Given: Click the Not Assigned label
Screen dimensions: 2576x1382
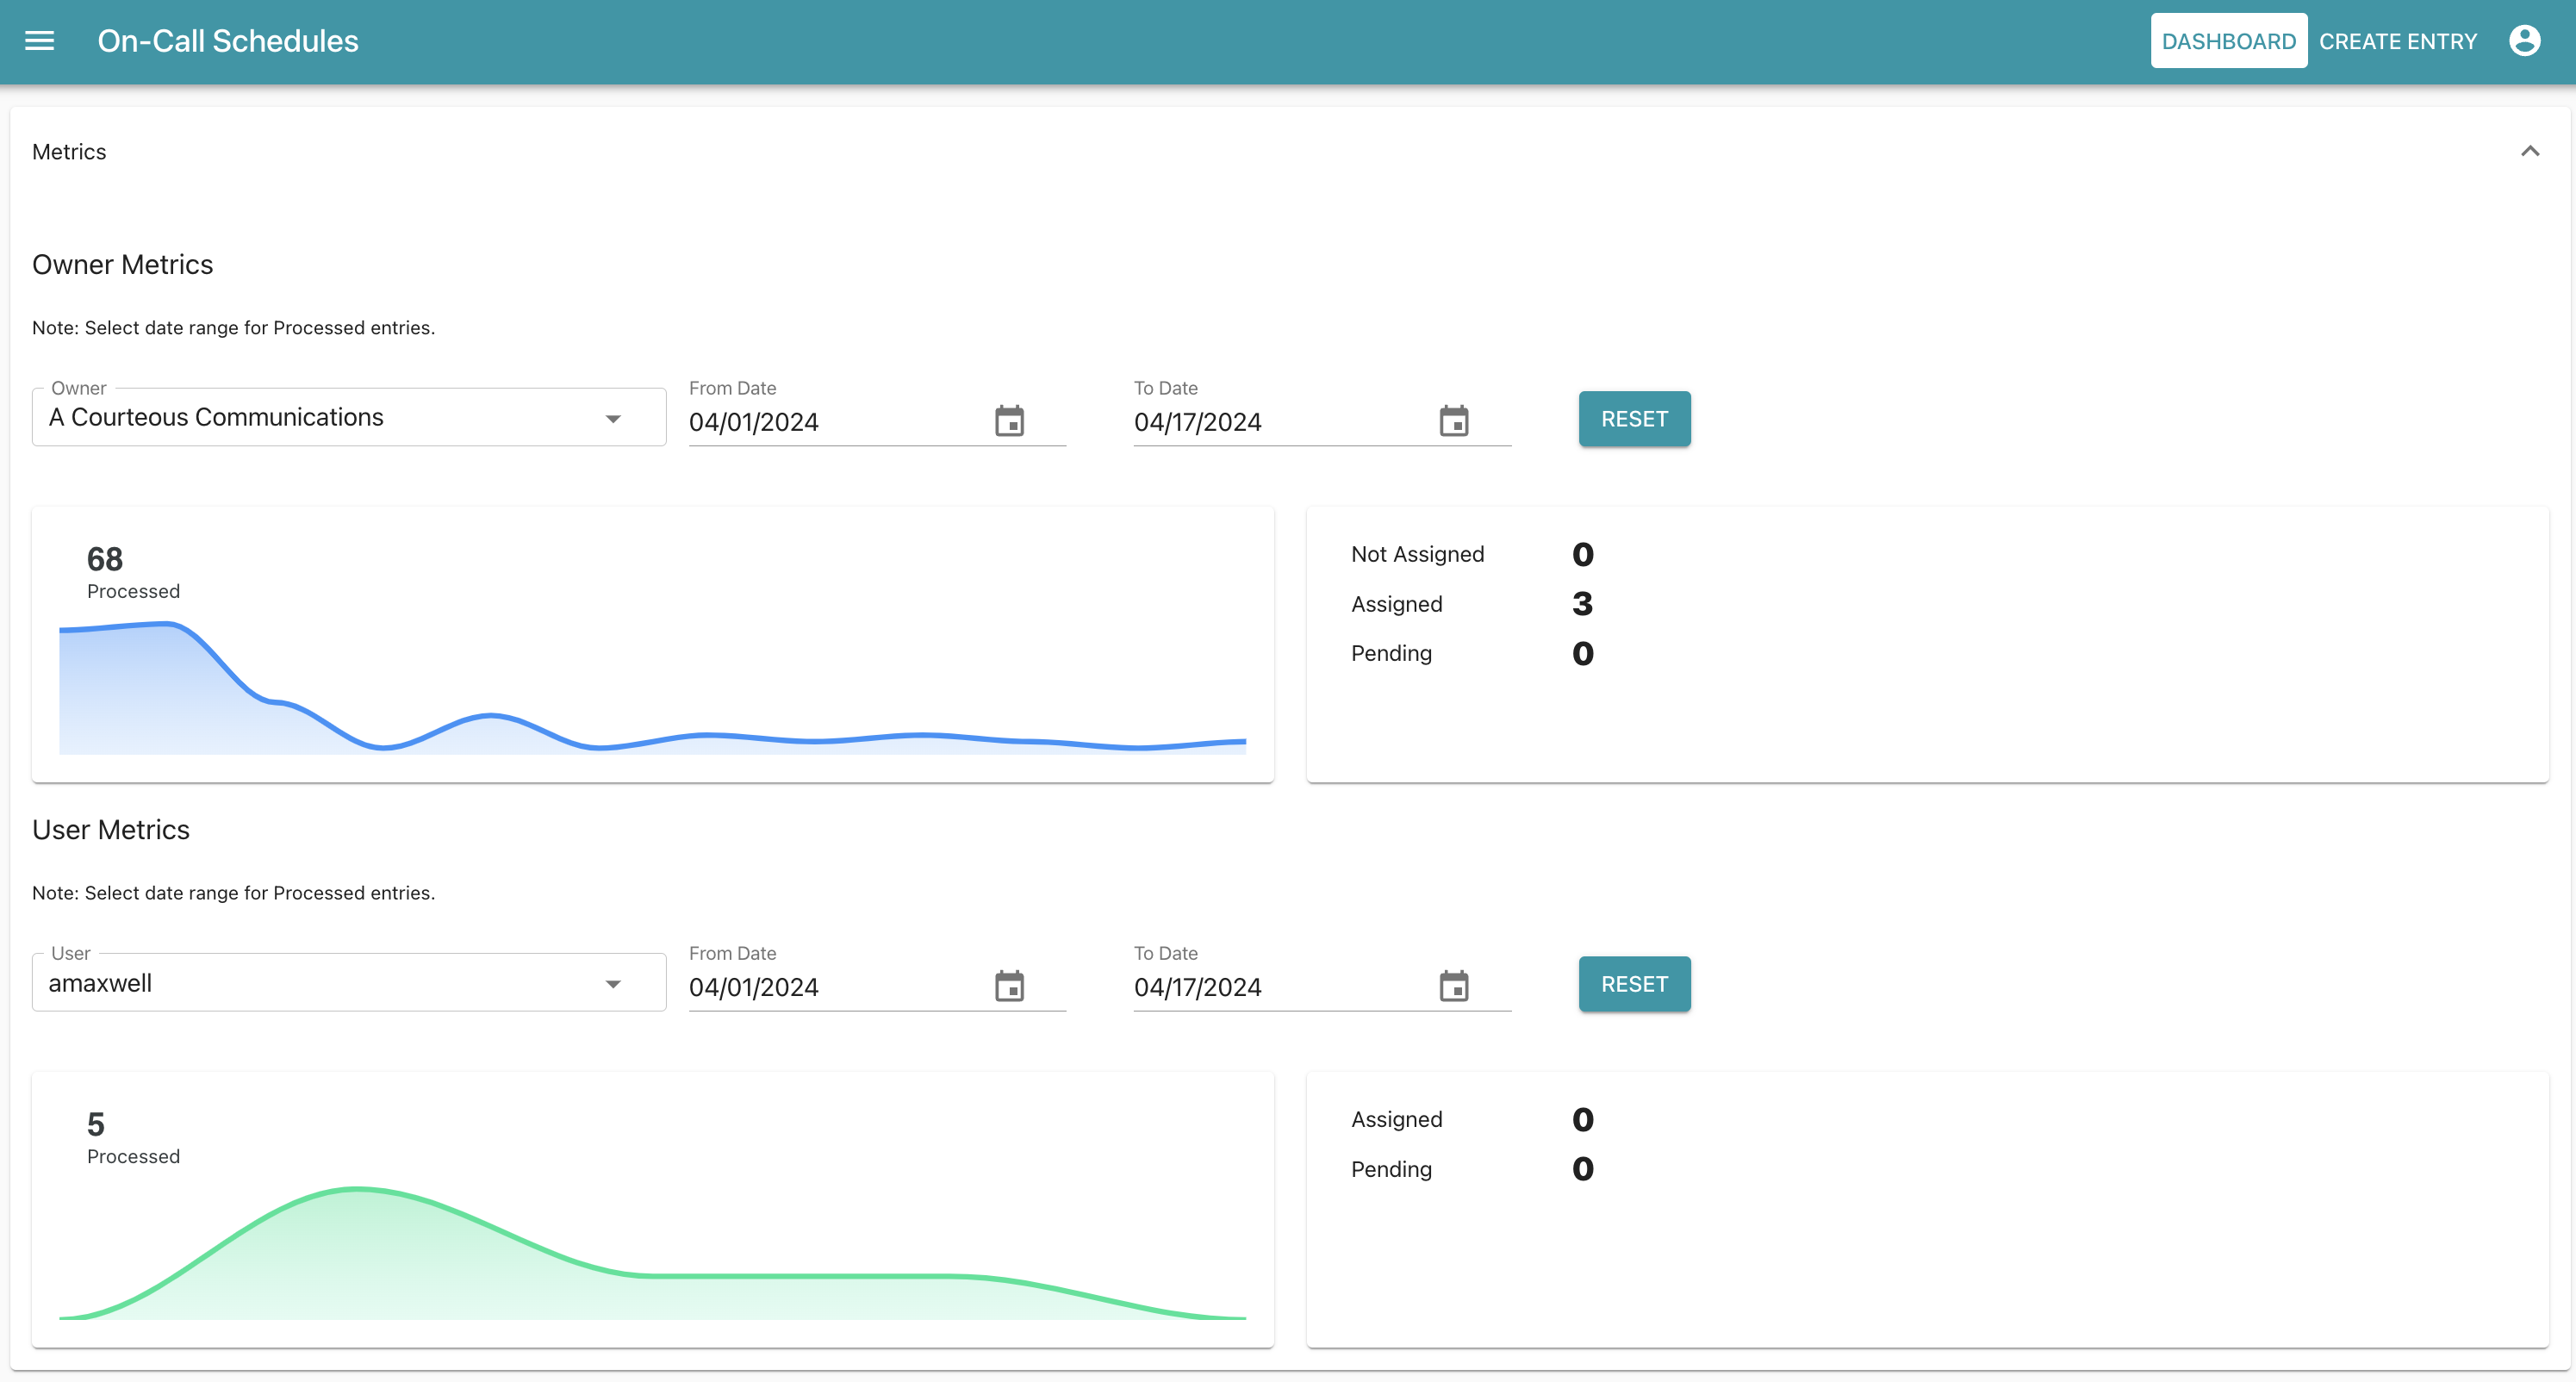Looking at the screenshot, I should tap(1417, 554).
